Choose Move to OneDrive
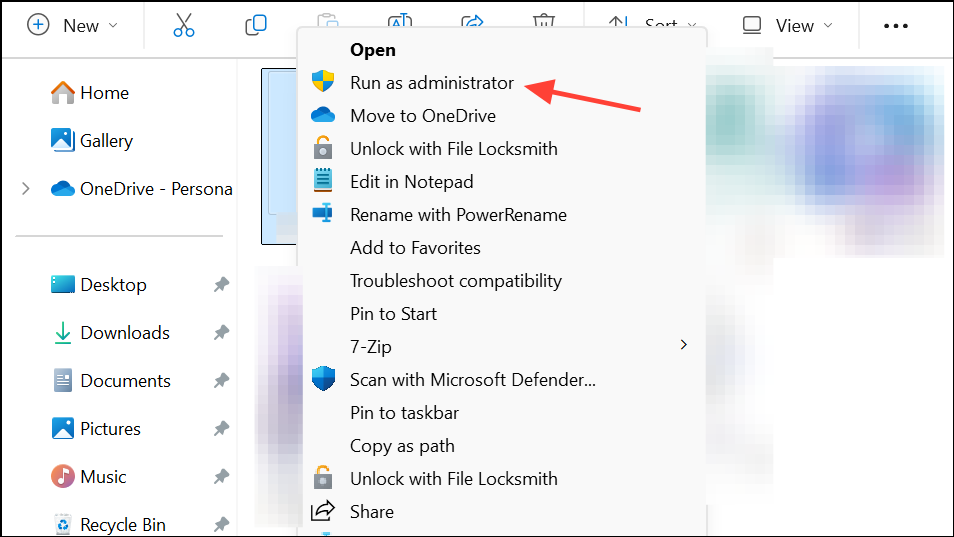The image size is (954, 537). tap(422, 116)
